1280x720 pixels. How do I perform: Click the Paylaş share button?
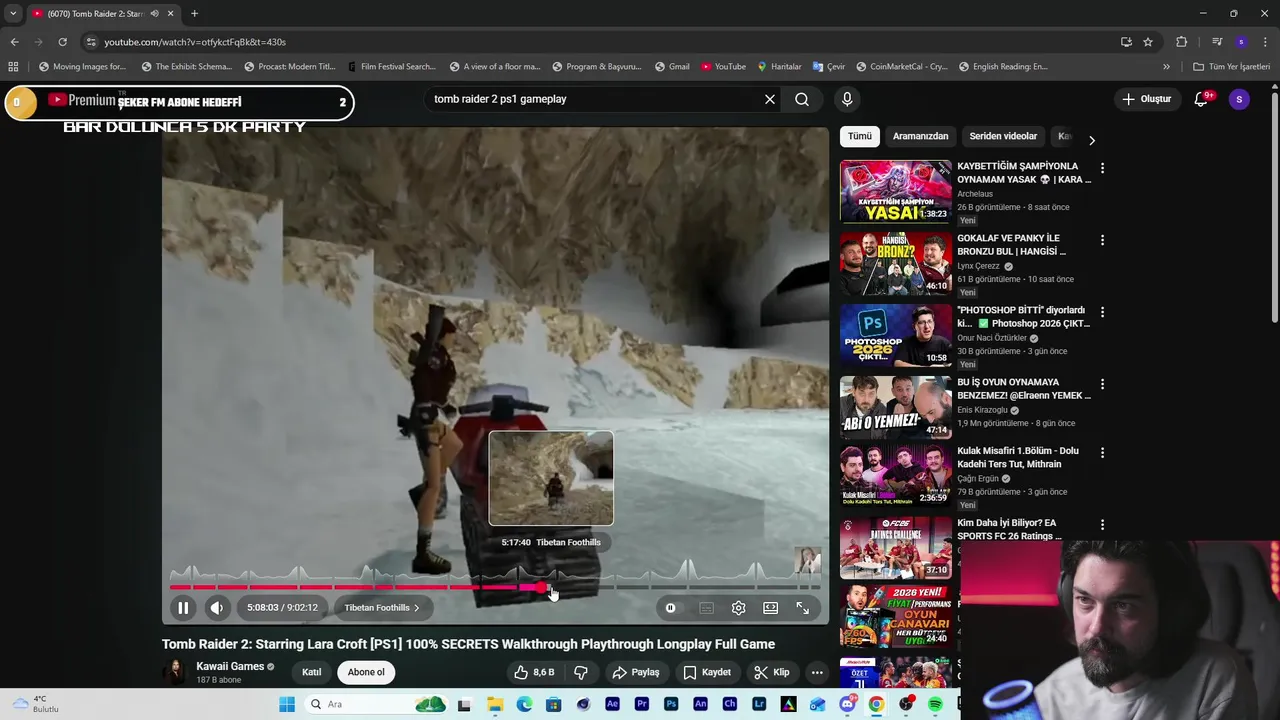click(636, 672)
